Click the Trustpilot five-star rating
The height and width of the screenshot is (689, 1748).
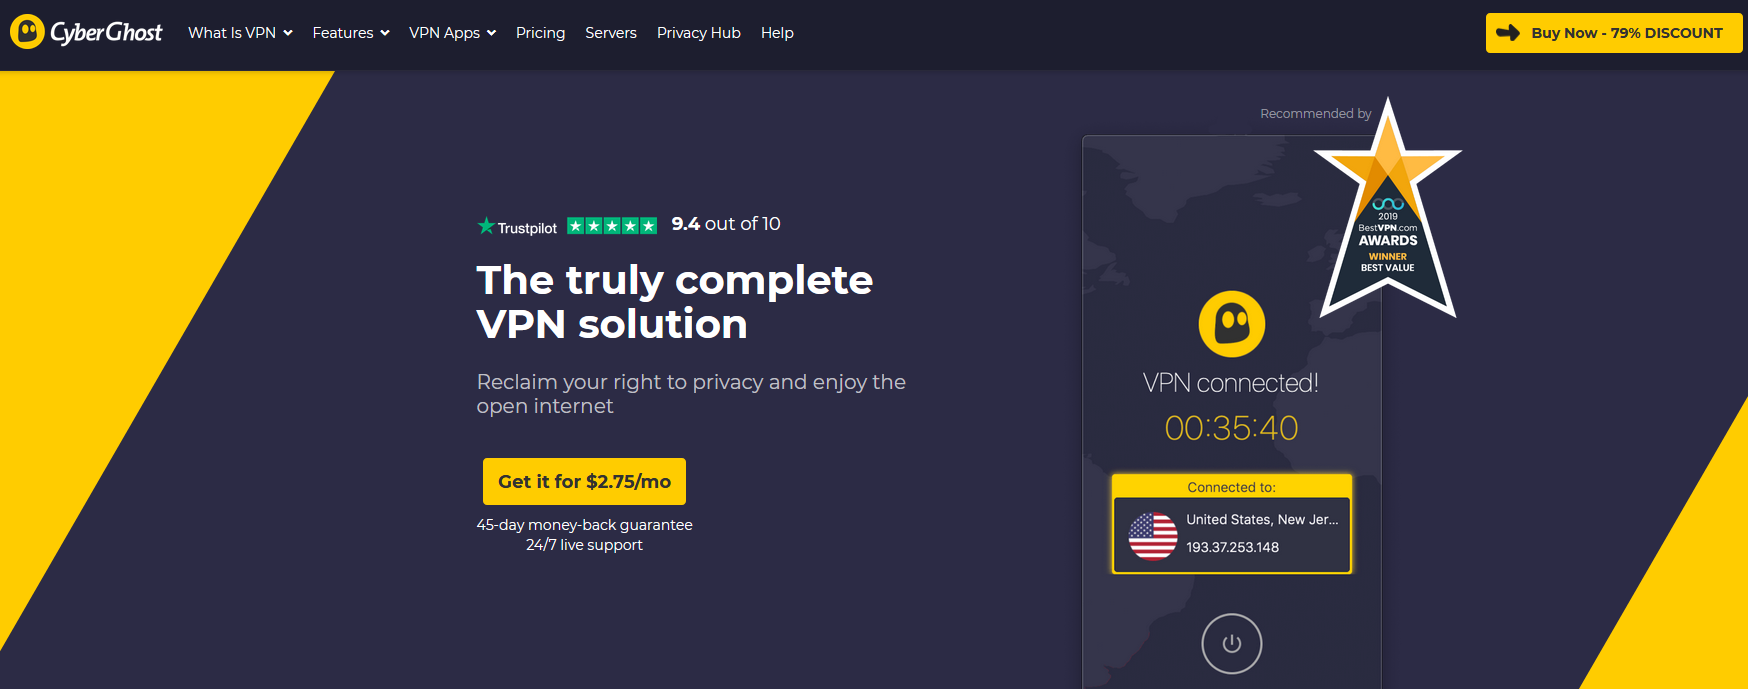(x=612, y=226)
